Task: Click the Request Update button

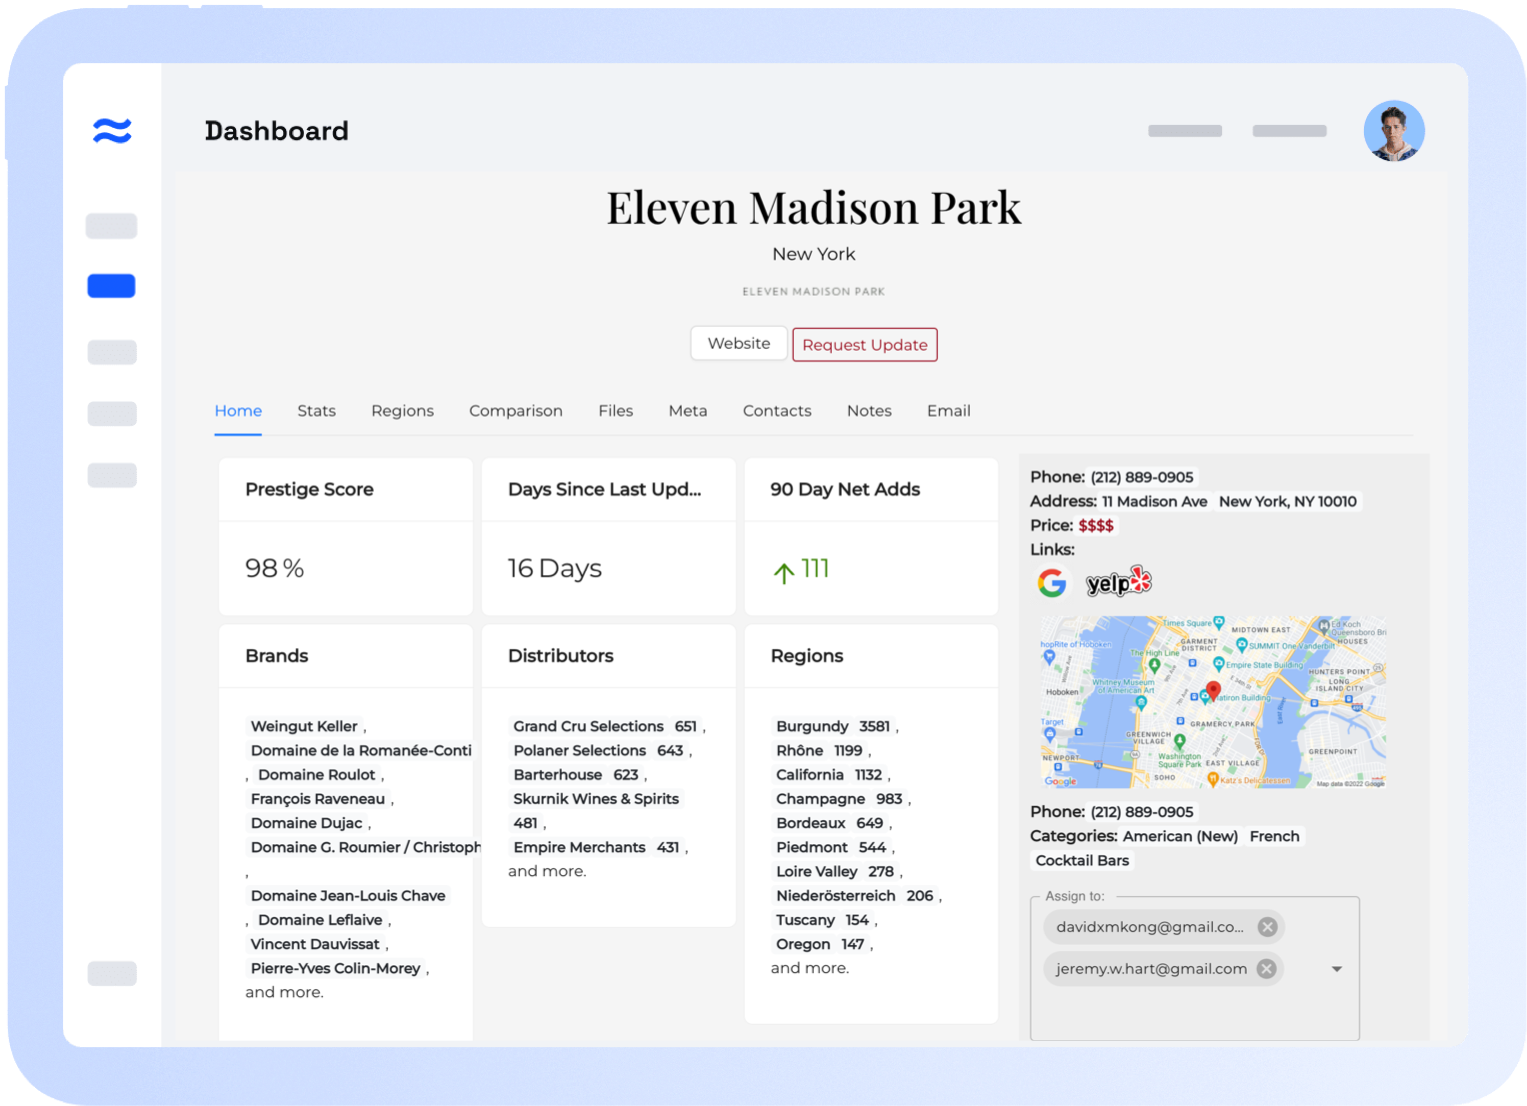Action: pos(865,345)
